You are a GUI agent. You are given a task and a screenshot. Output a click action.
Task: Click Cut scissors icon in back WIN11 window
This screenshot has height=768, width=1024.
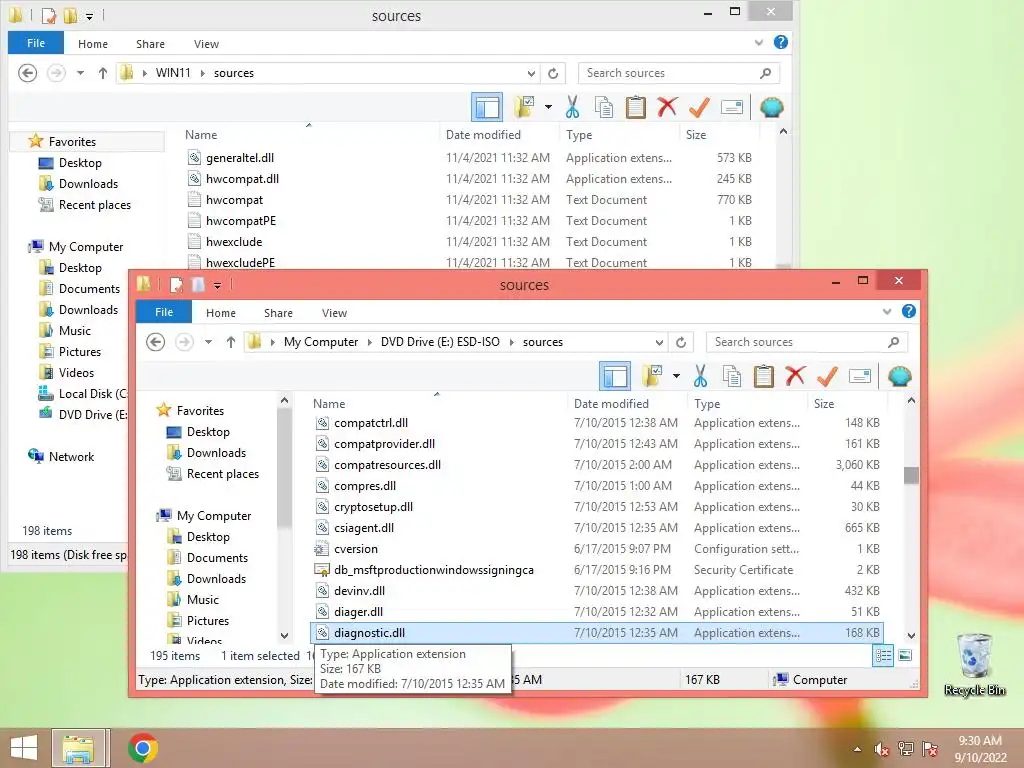pyautogui.click(x=572, y=107)
